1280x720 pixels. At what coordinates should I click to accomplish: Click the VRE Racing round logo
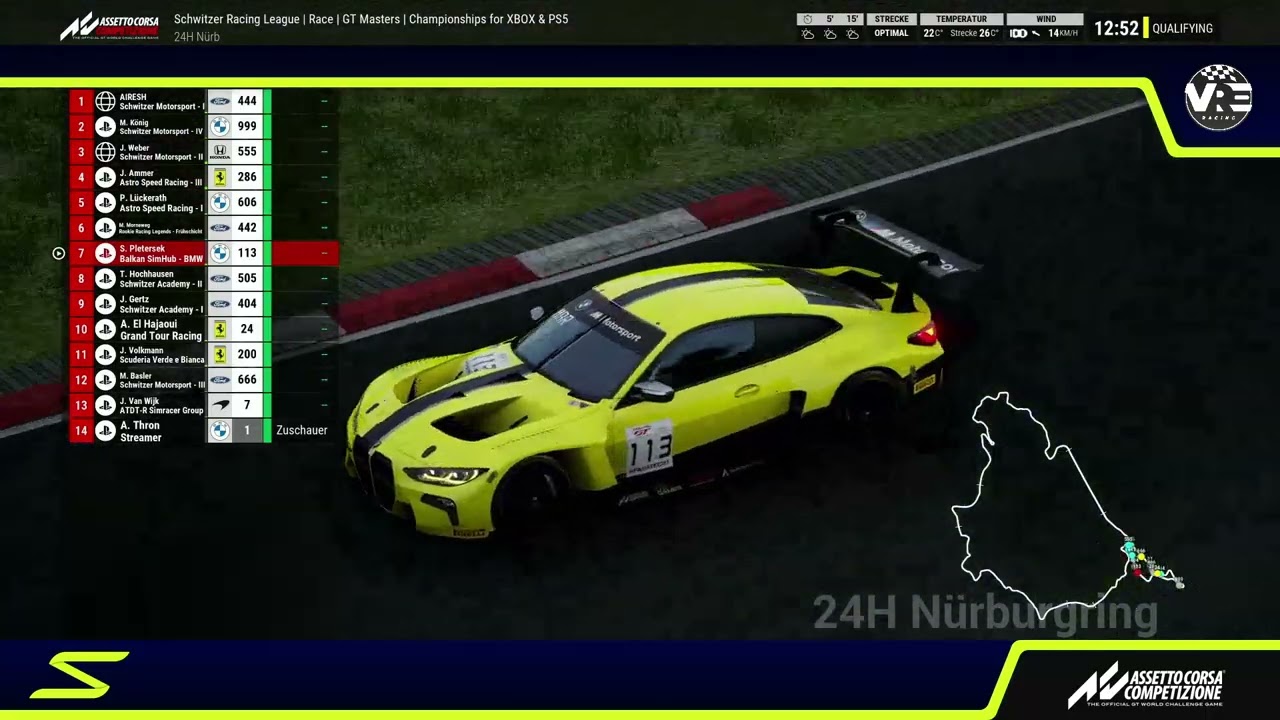pyautogui.click(x=1218, y=98)
